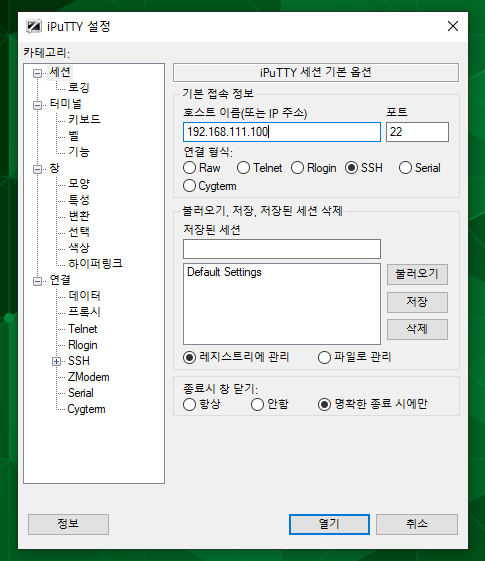This screenshot has height=561, width=485.
Task: Open Telnet settings in category tree
Action: tap(83, 329)
